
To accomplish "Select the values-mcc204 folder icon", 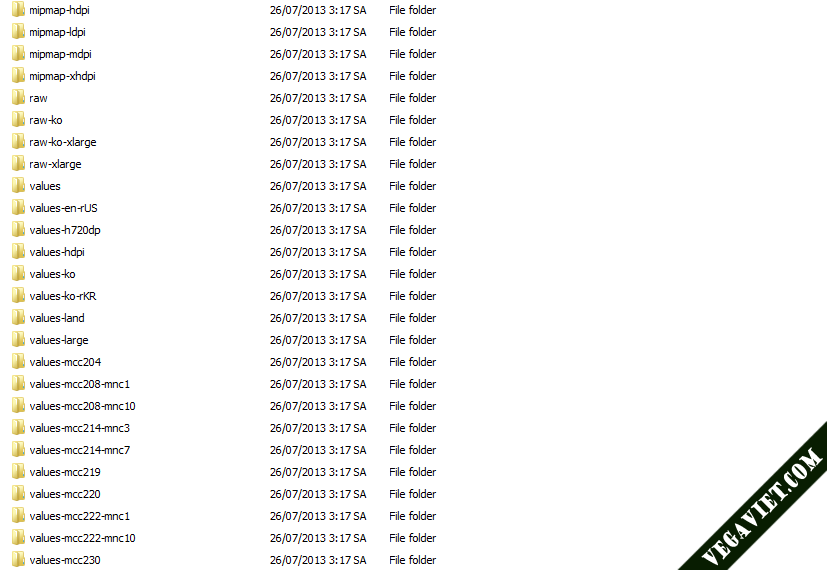I will [x=18, y=361].
